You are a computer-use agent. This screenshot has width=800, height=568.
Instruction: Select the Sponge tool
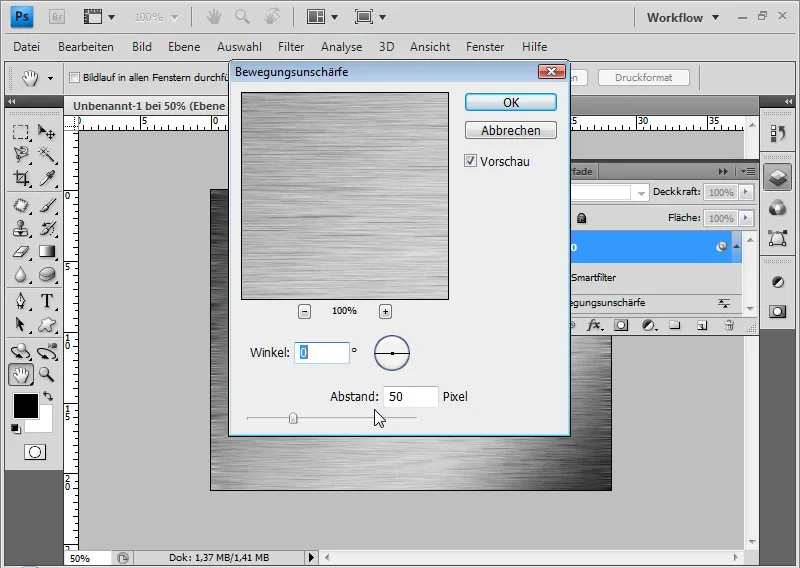[x=47, y=275]
